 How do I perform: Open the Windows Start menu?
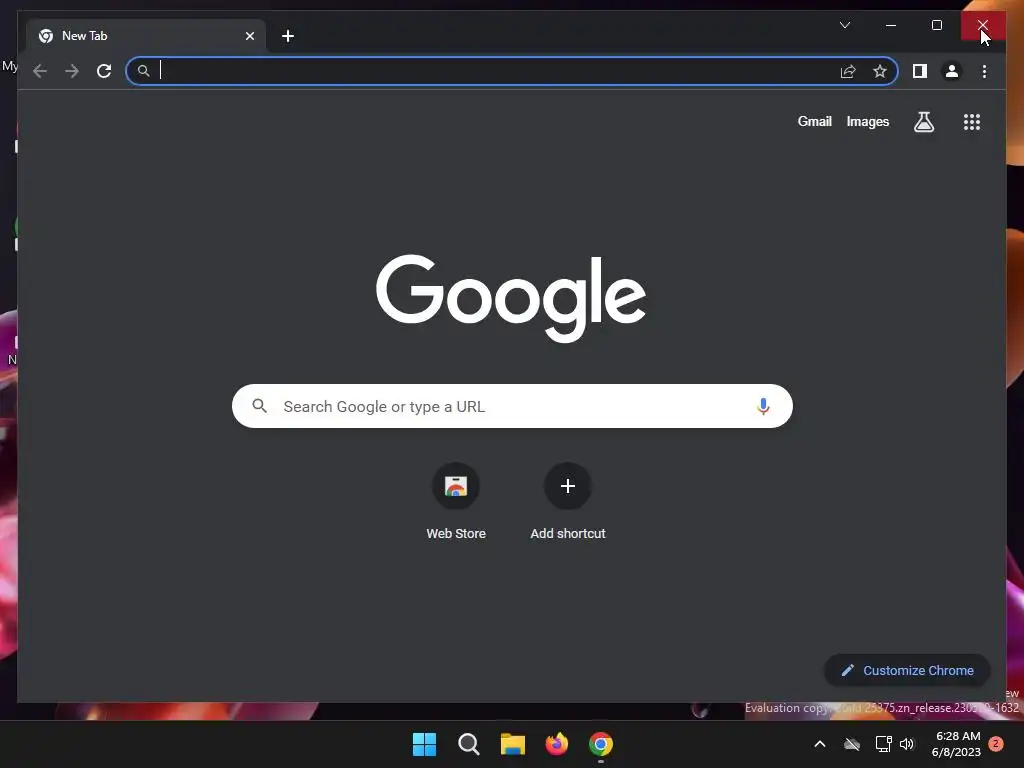coord(424,744)
